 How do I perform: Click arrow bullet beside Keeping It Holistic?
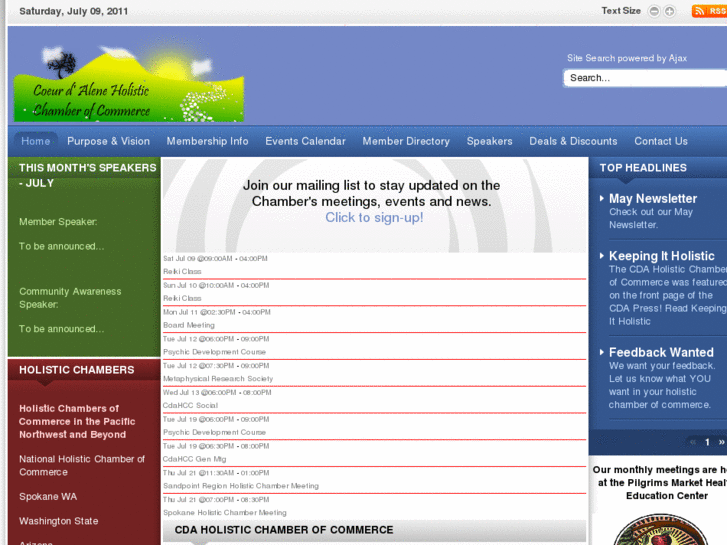tap(602, 256)
